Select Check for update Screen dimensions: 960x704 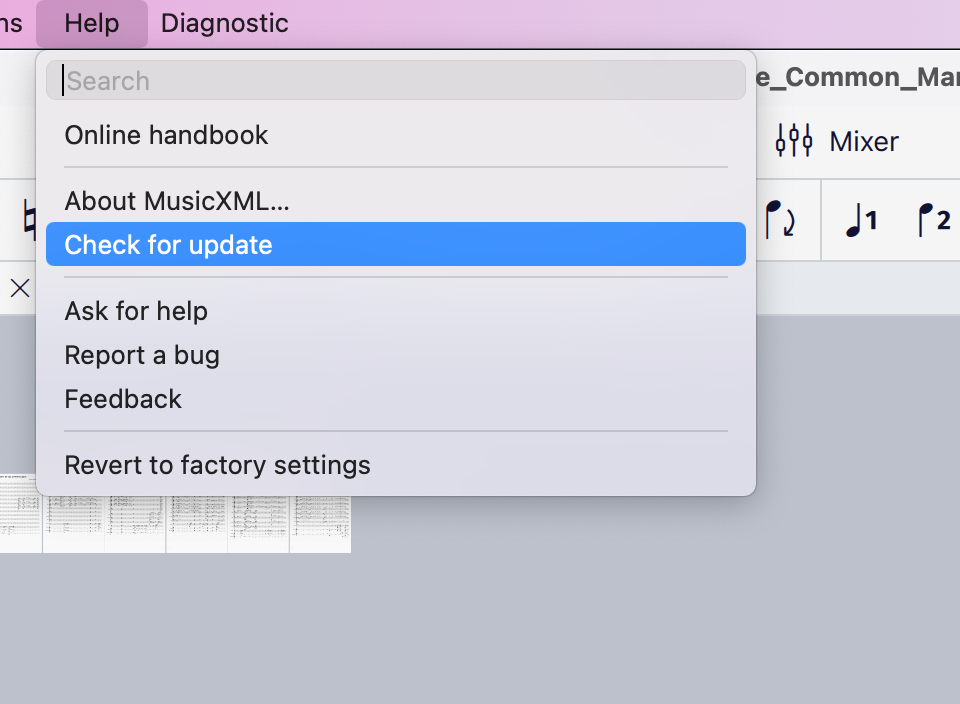tap(168, 243)
